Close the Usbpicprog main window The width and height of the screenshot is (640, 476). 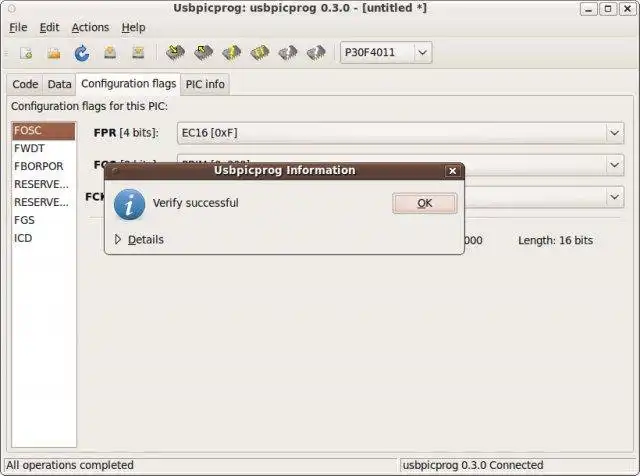(x=627, y=9)
